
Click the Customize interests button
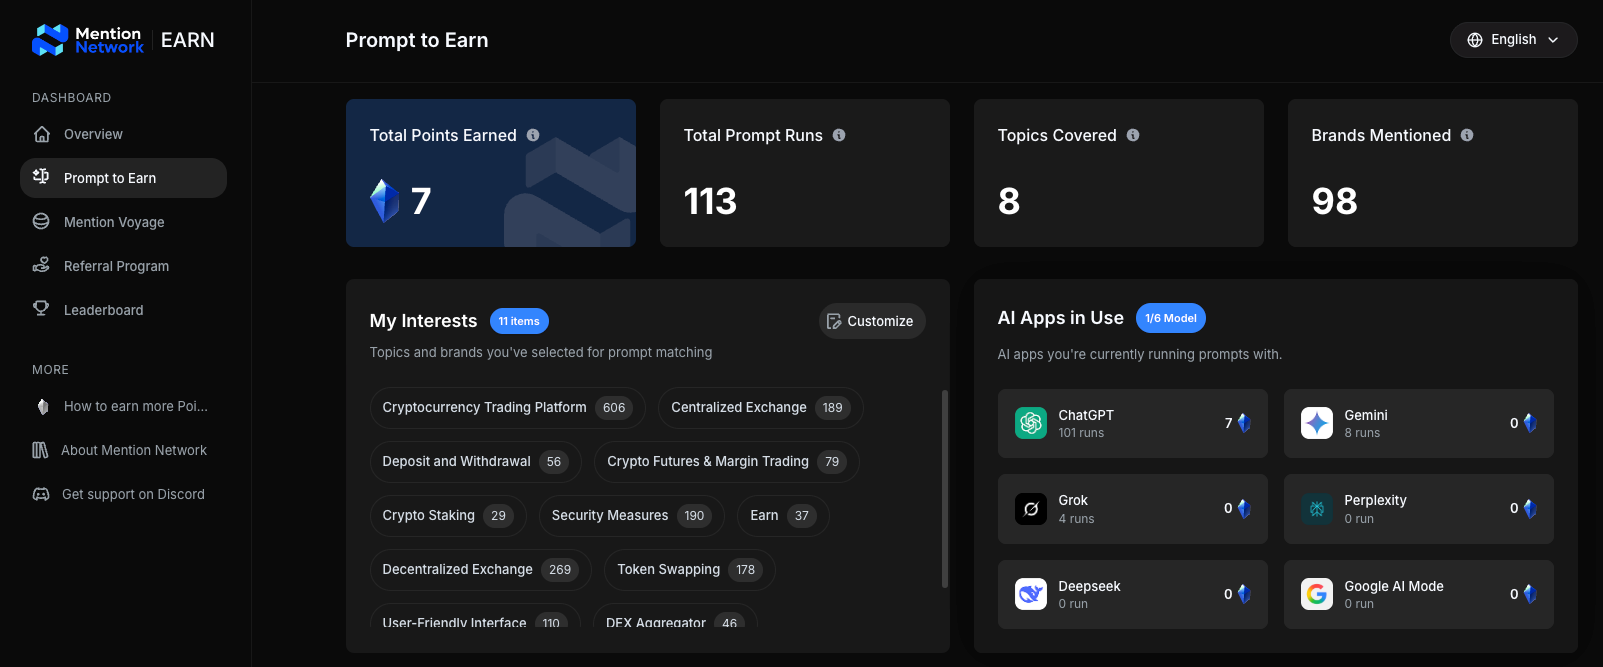pos(871,321)
